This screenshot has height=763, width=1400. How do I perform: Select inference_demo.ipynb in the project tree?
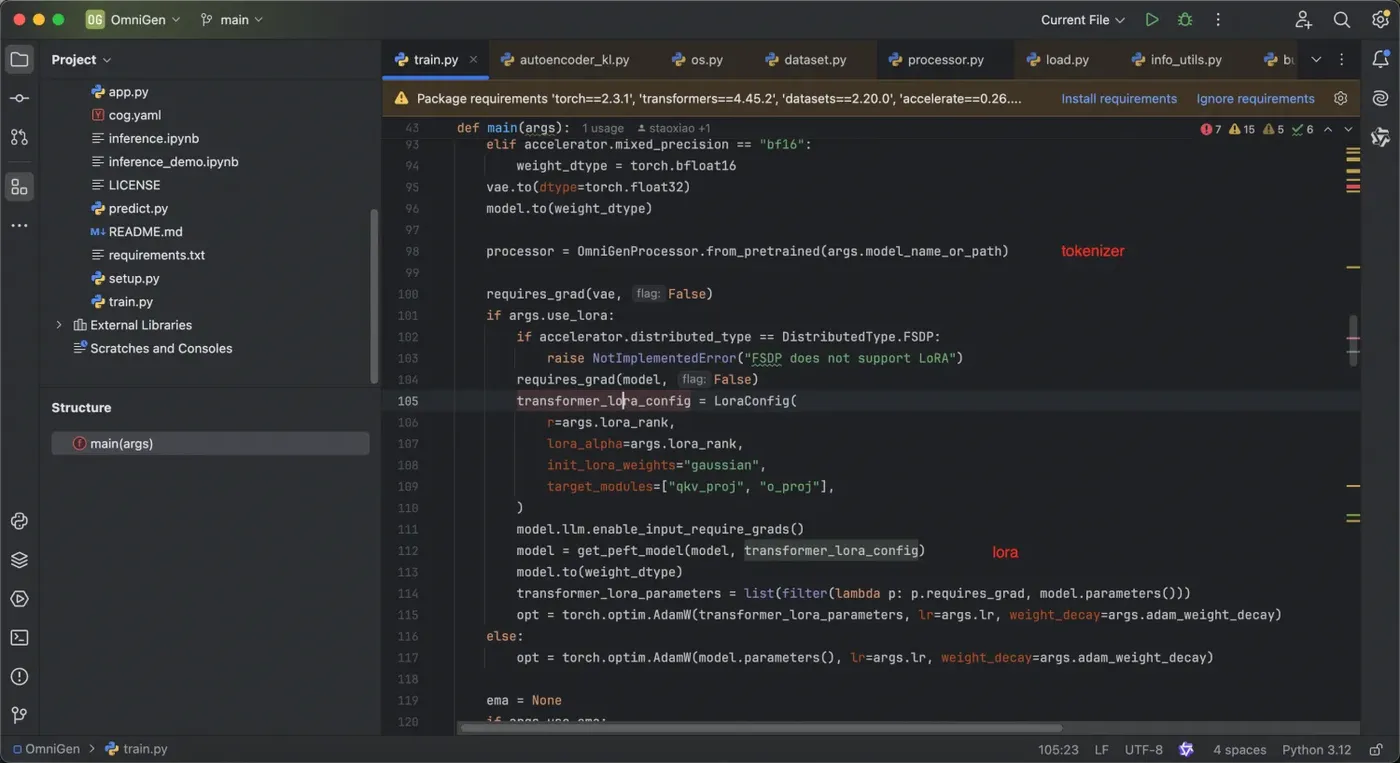point(164,161)
